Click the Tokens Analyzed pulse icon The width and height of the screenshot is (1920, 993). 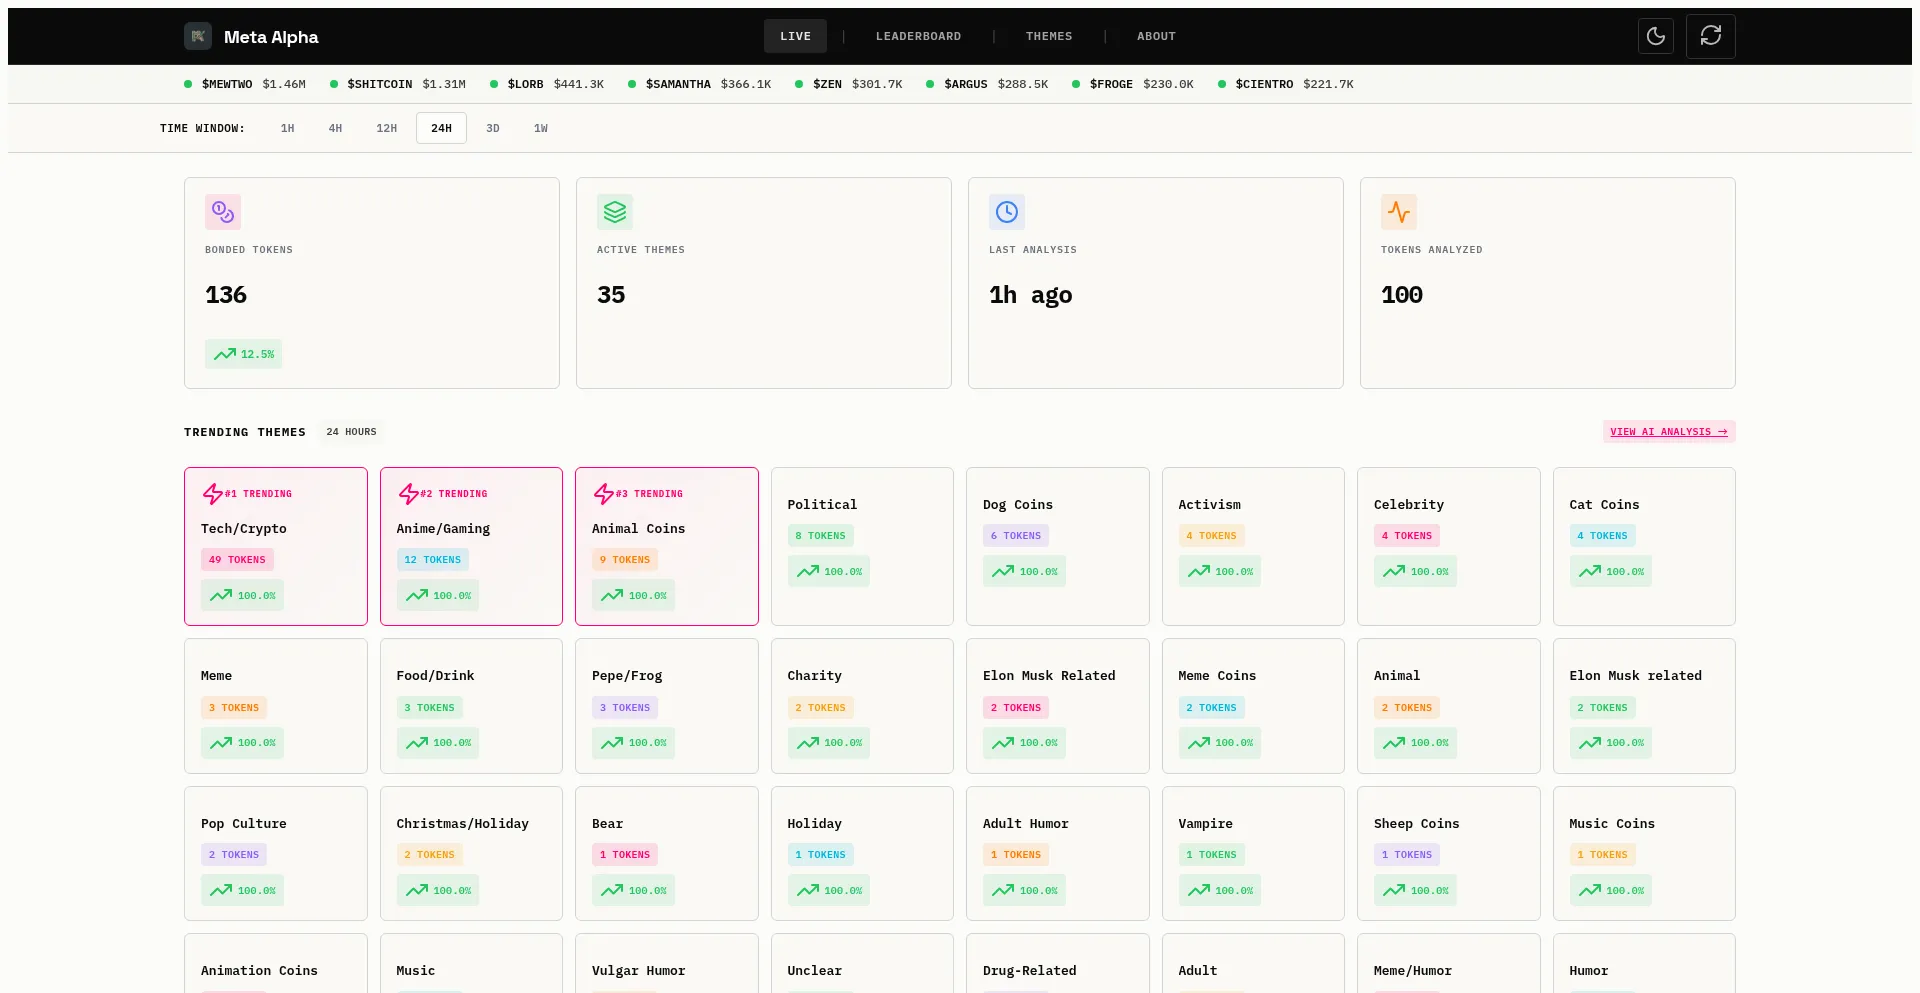1399,212
